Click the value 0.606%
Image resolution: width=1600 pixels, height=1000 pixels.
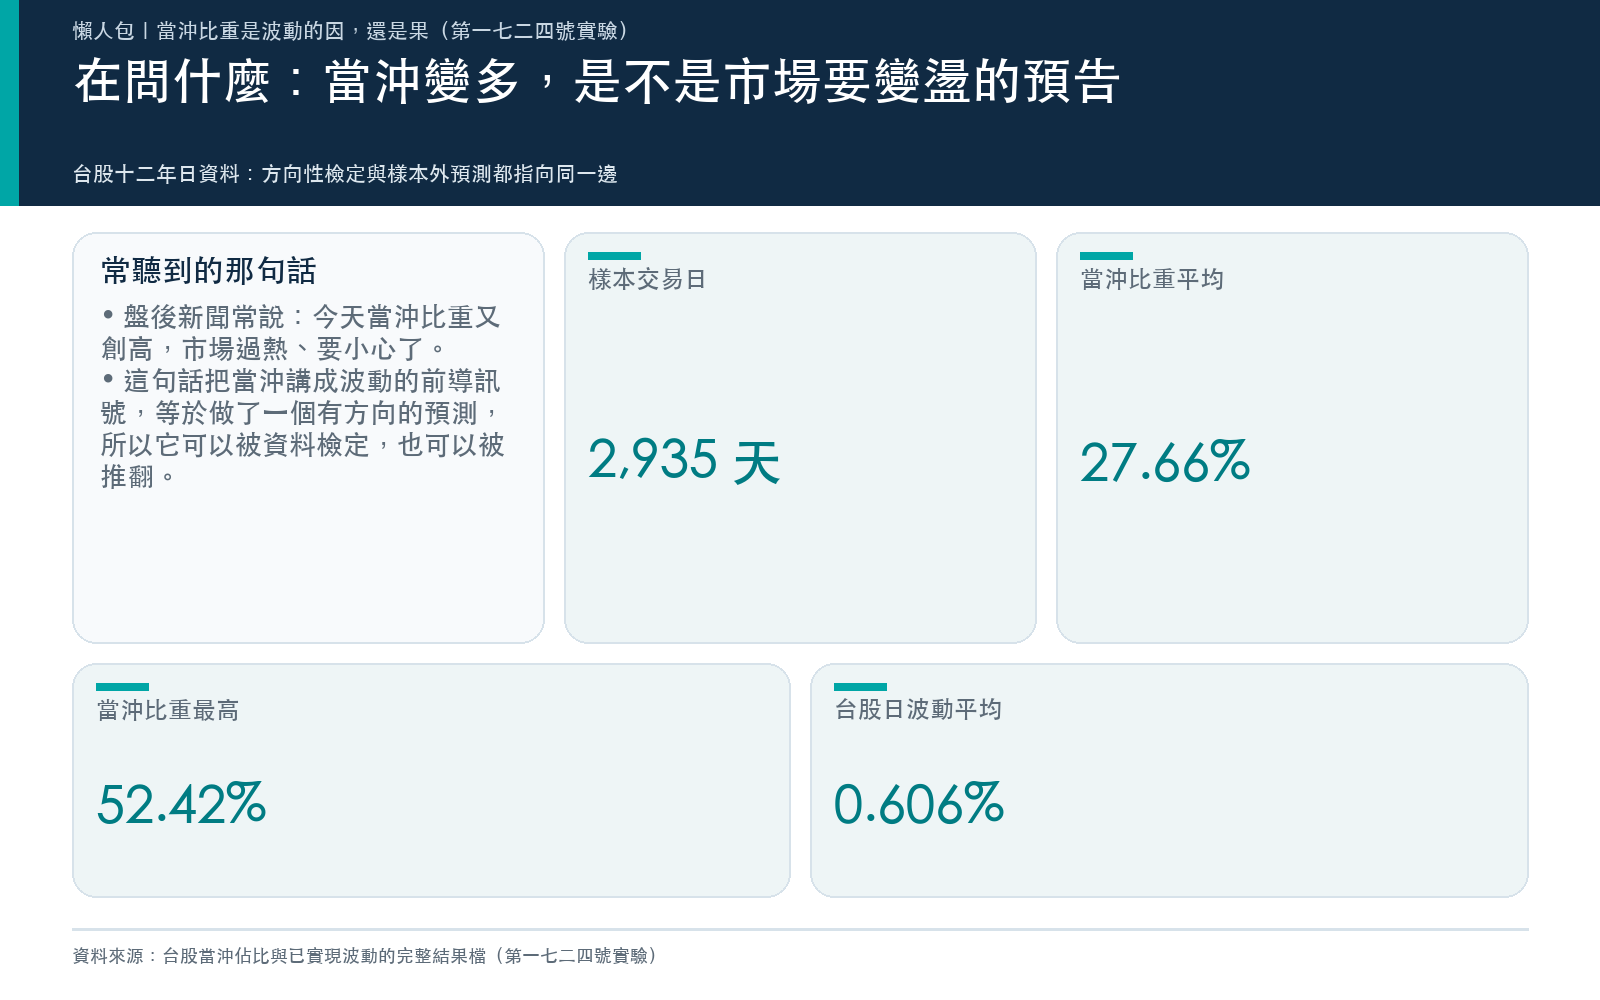pos(919,804)
